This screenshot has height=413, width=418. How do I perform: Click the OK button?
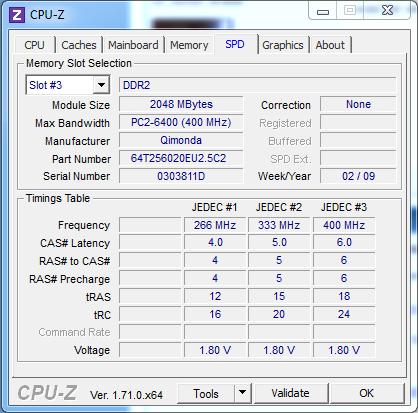[x=367, y=393]
